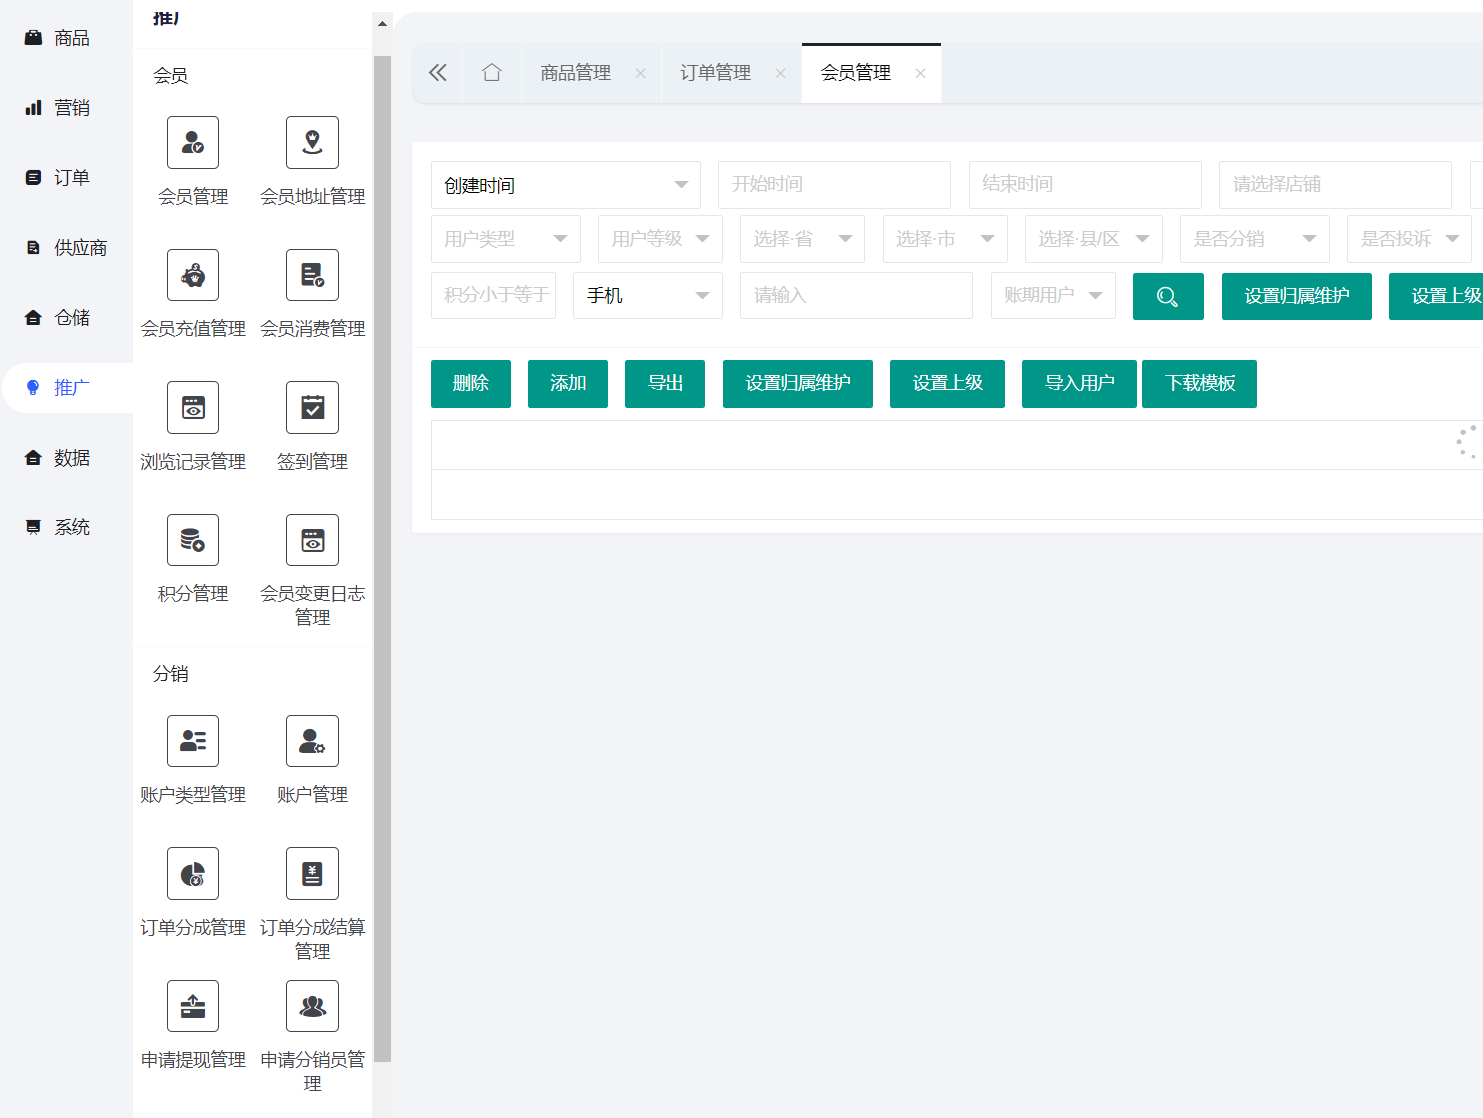The width and height of the screenshot is (1483, 1118).
Task: Open the 用户类型 dropdown
Action: [x=506, y=239]
